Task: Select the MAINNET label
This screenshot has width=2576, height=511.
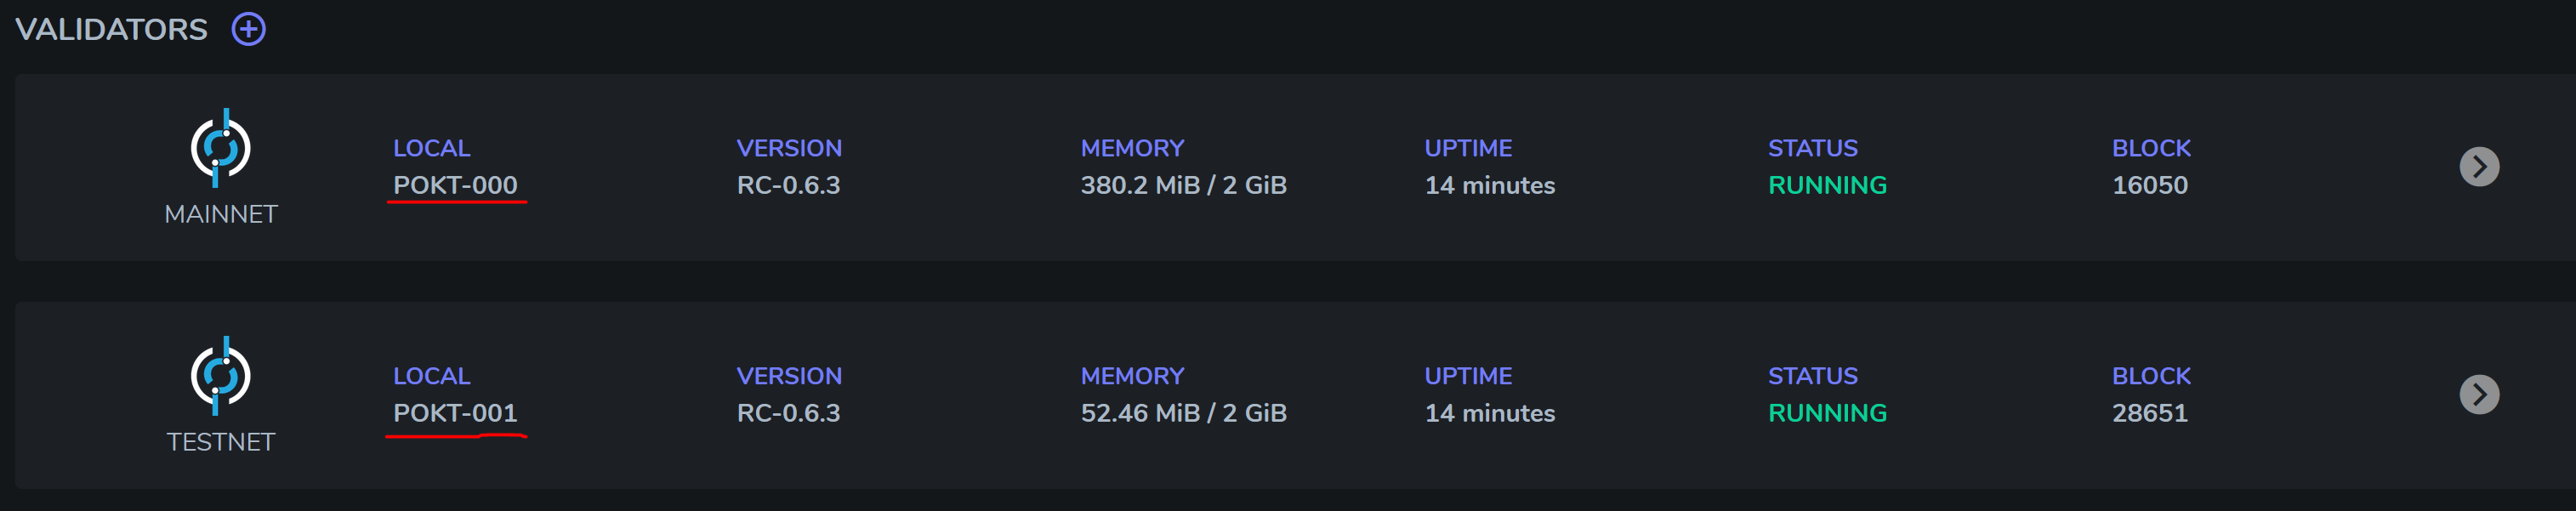Action: (221, 214)
